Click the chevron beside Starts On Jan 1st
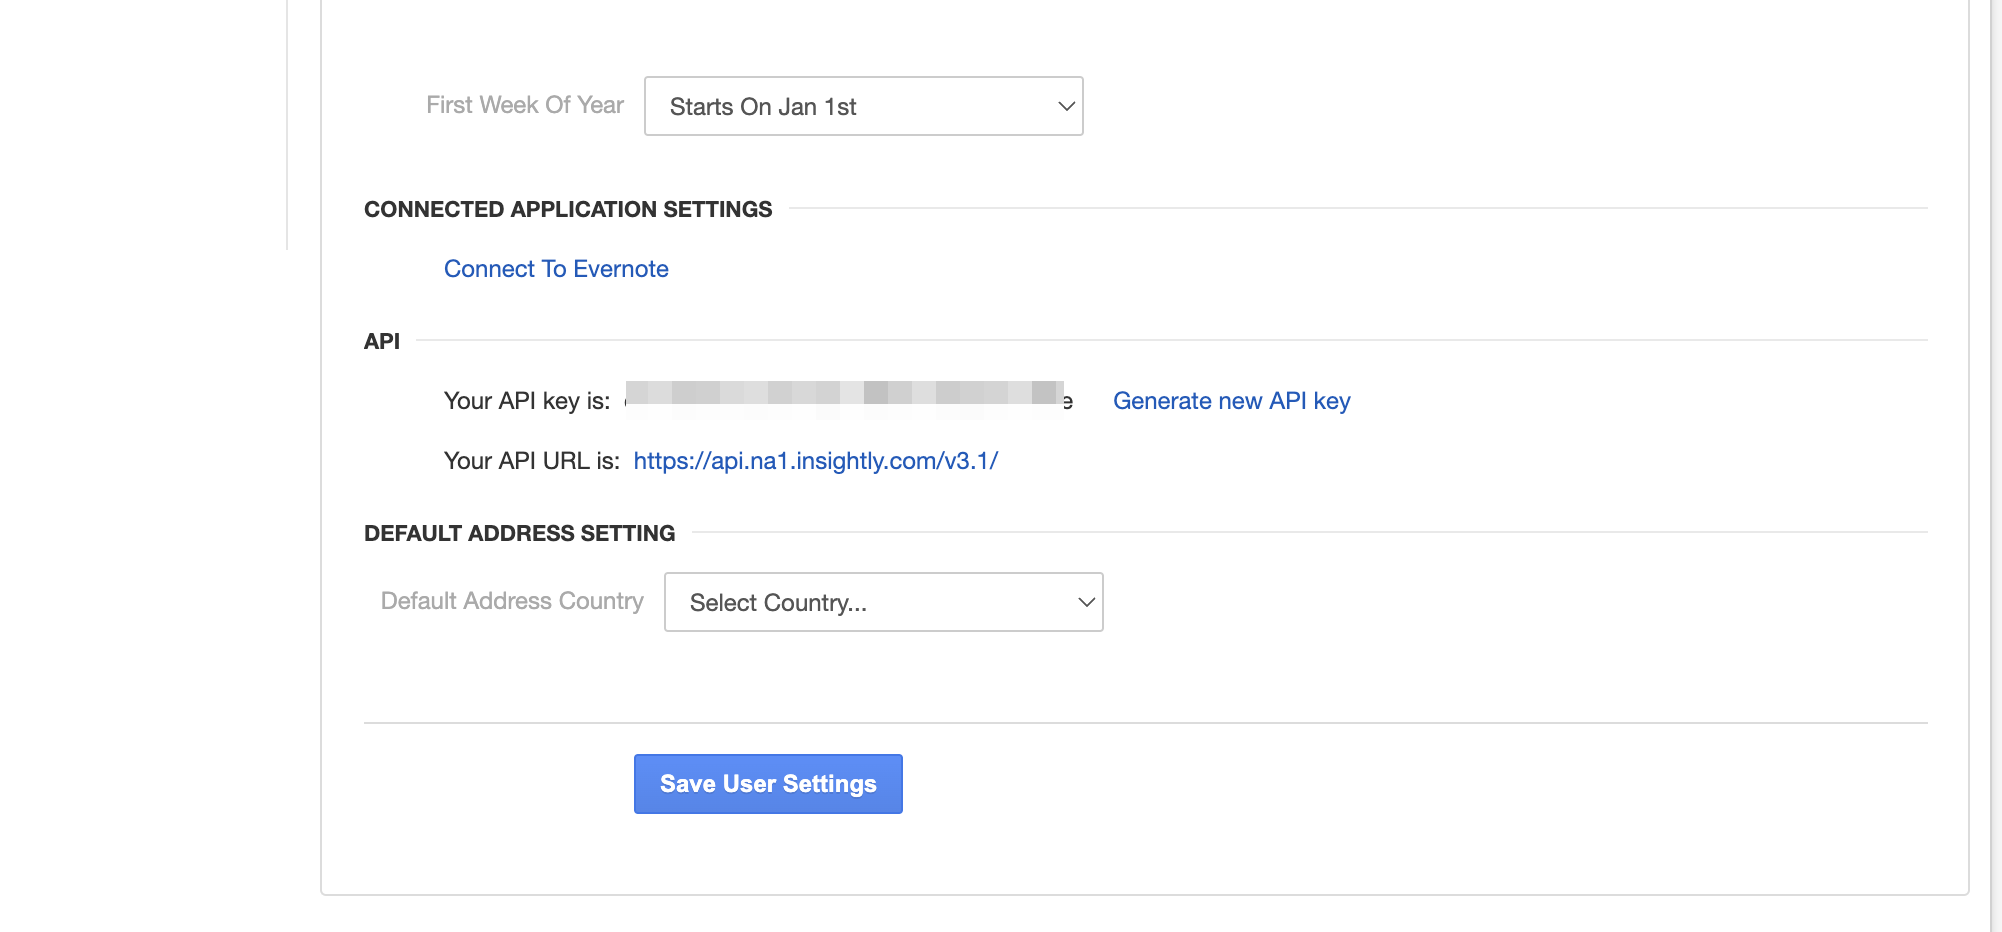This screenshot has width=2002, height=932. pyautogui.click(x=1066, y=106)
